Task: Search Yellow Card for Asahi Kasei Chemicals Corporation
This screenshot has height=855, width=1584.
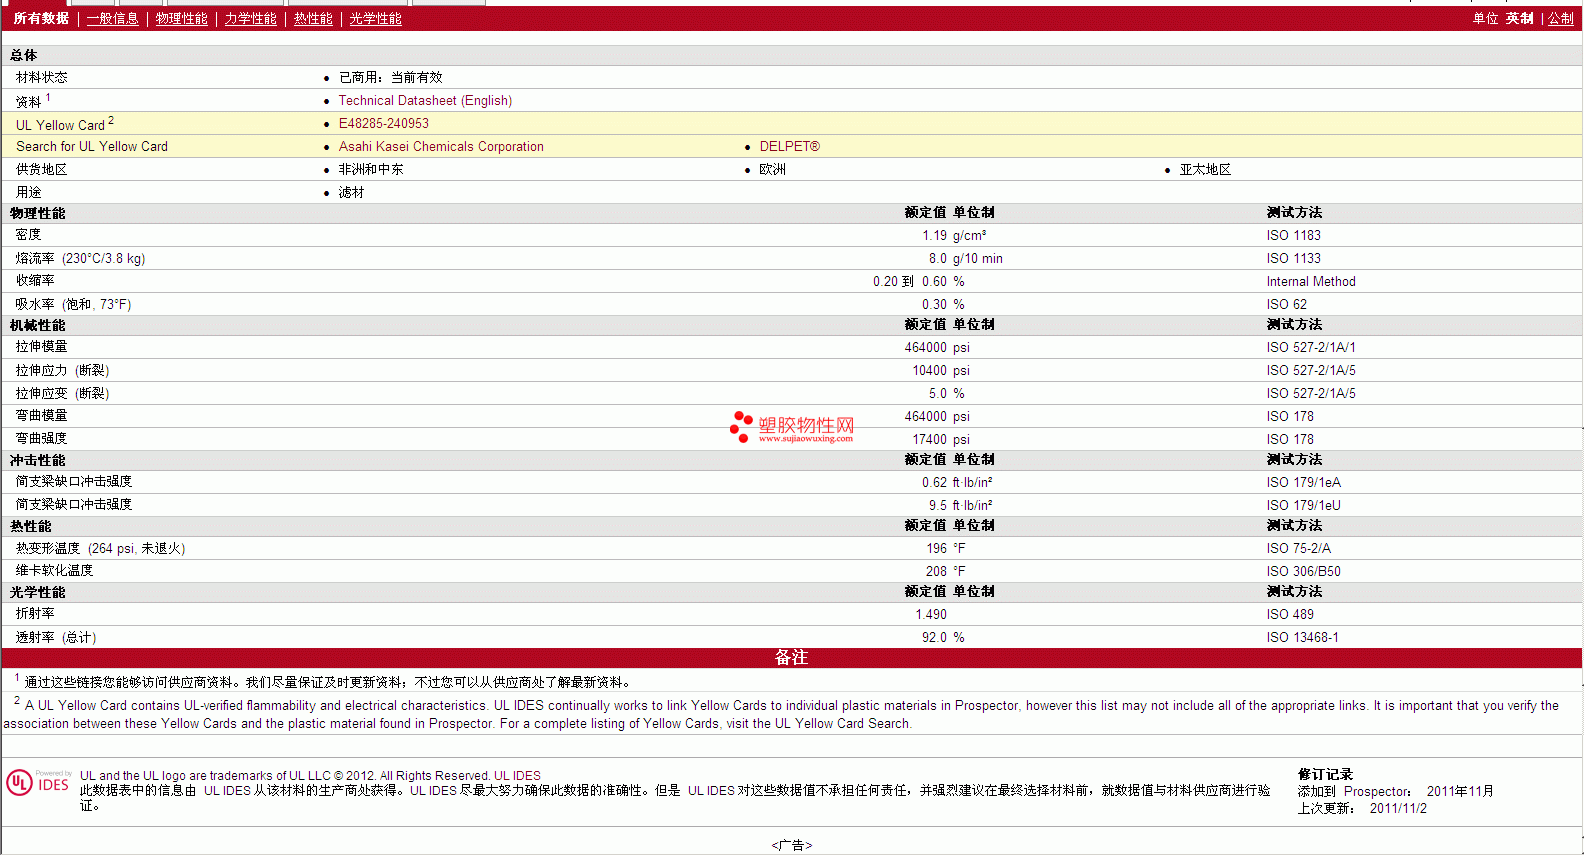Action: pos(441,147)
